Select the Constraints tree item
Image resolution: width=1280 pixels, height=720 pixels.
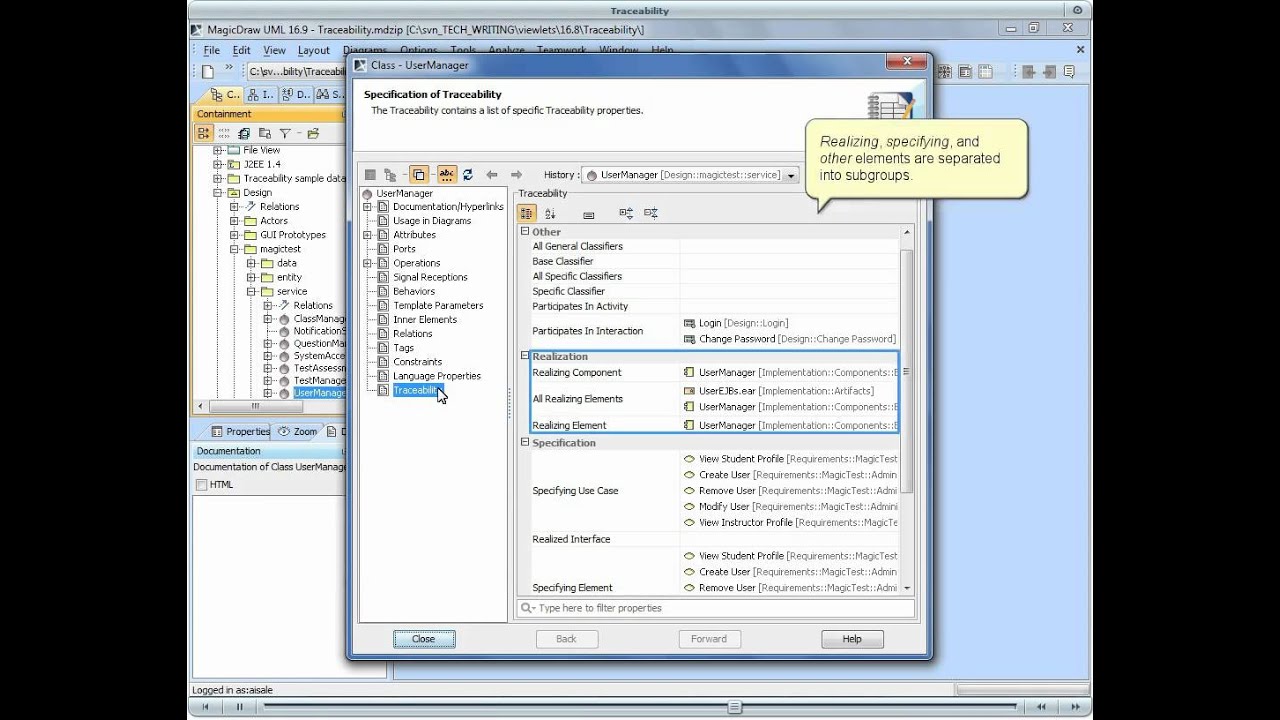click(417, 362)
